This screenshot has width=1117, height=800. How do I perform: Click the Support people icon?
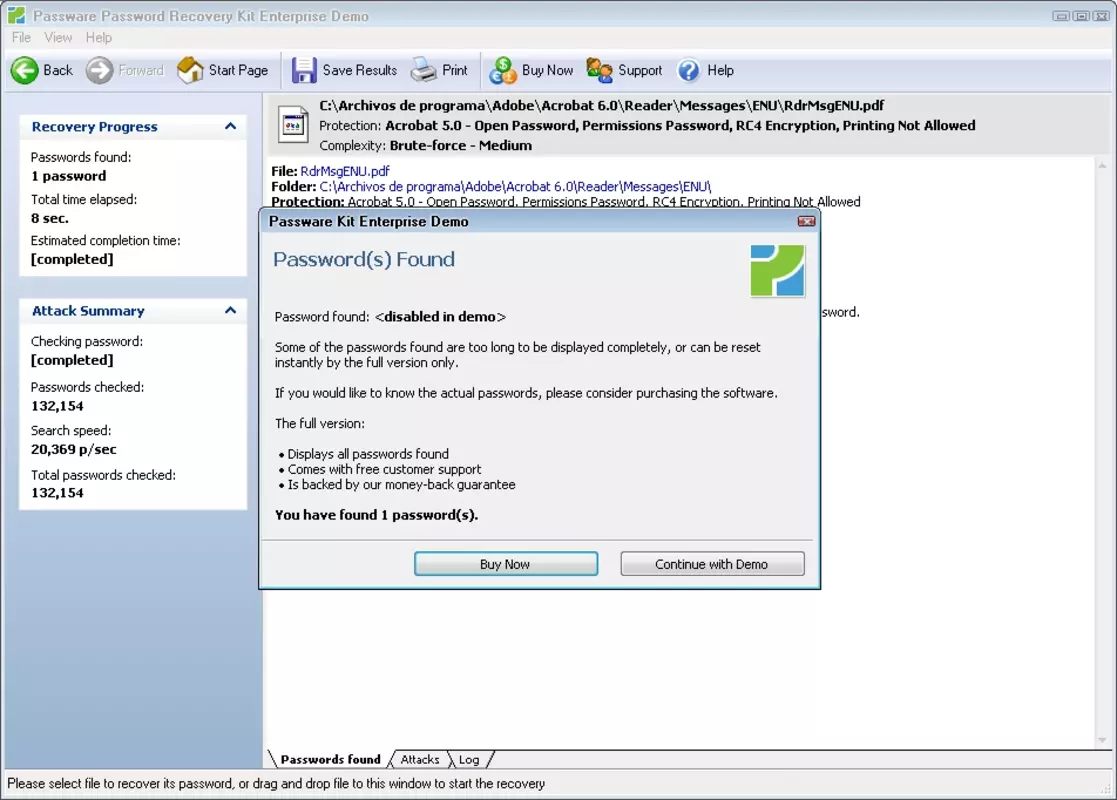pyautogui.click(x=599, y=70)
